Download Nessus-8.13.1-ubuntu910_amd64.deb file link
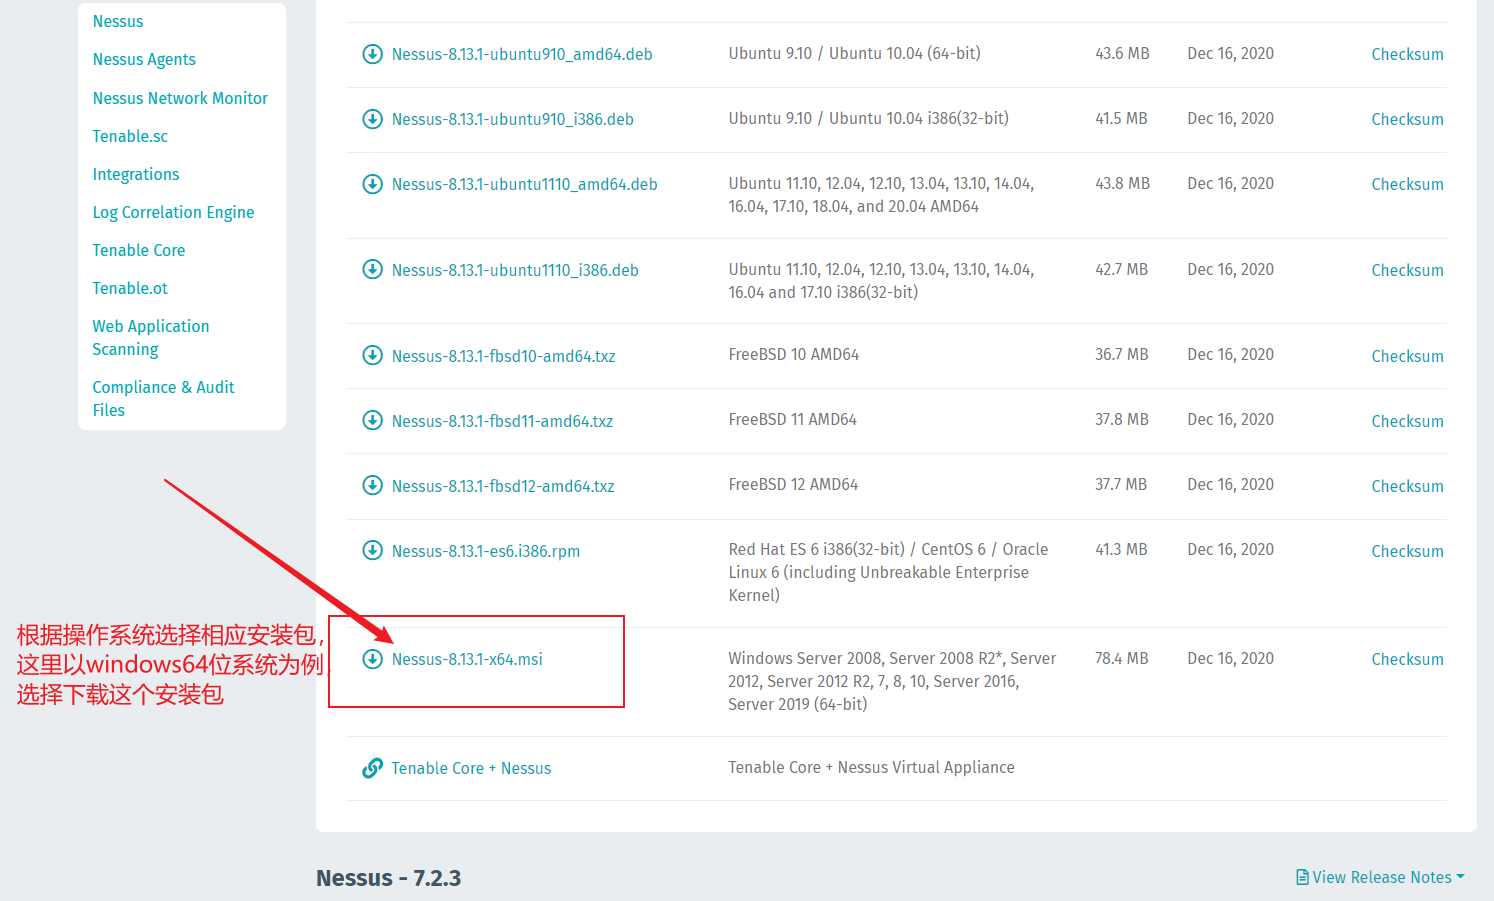Viewport: 1494px width, 901px height. [522, 54]
